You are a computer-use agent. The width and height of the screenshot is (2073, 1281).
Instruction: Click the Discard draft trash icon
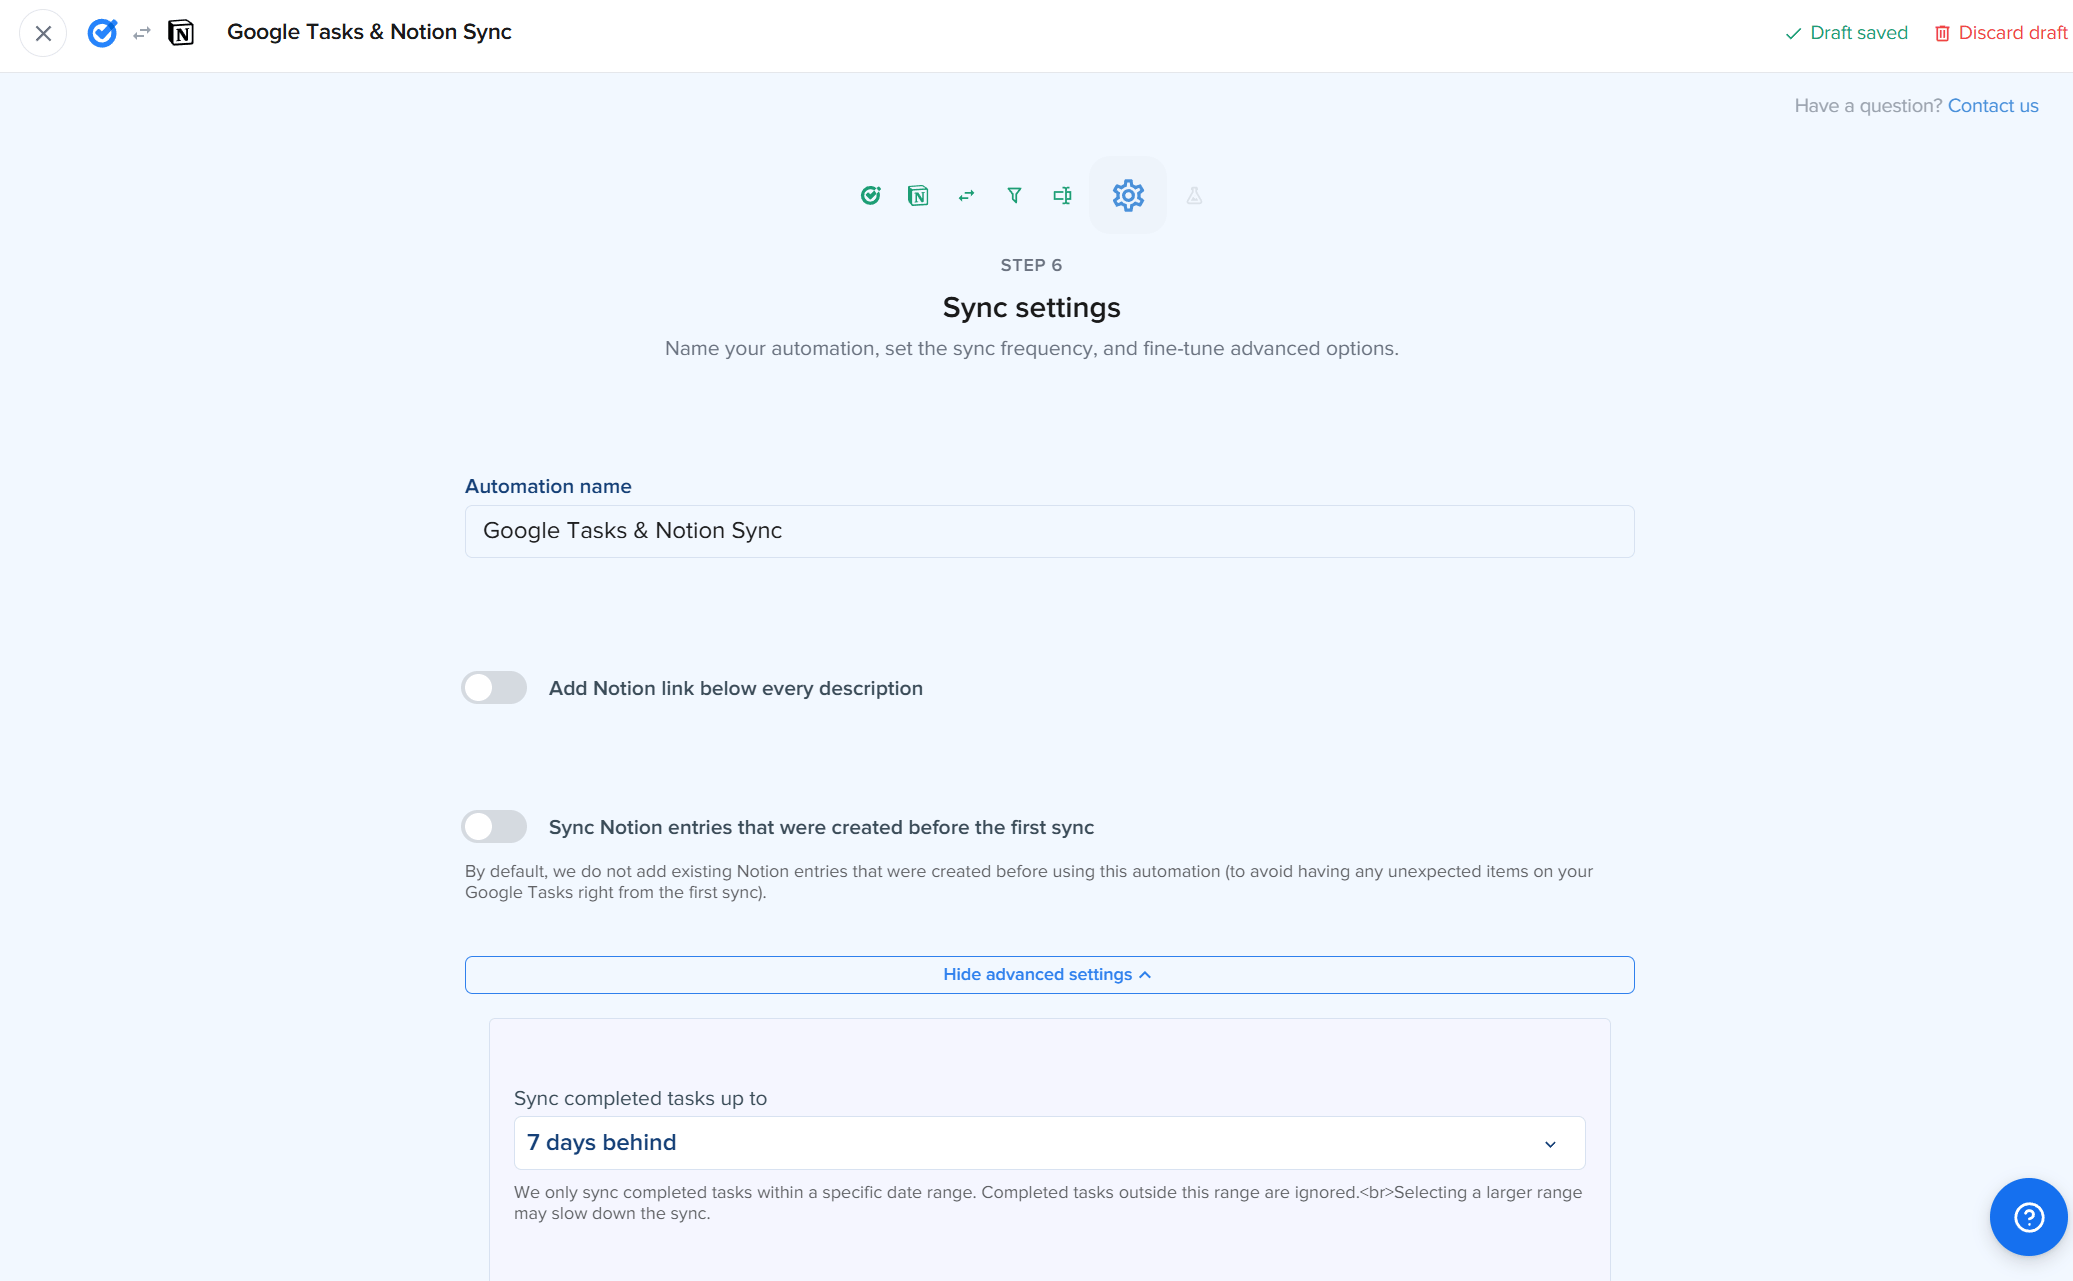click(1942, 33)
